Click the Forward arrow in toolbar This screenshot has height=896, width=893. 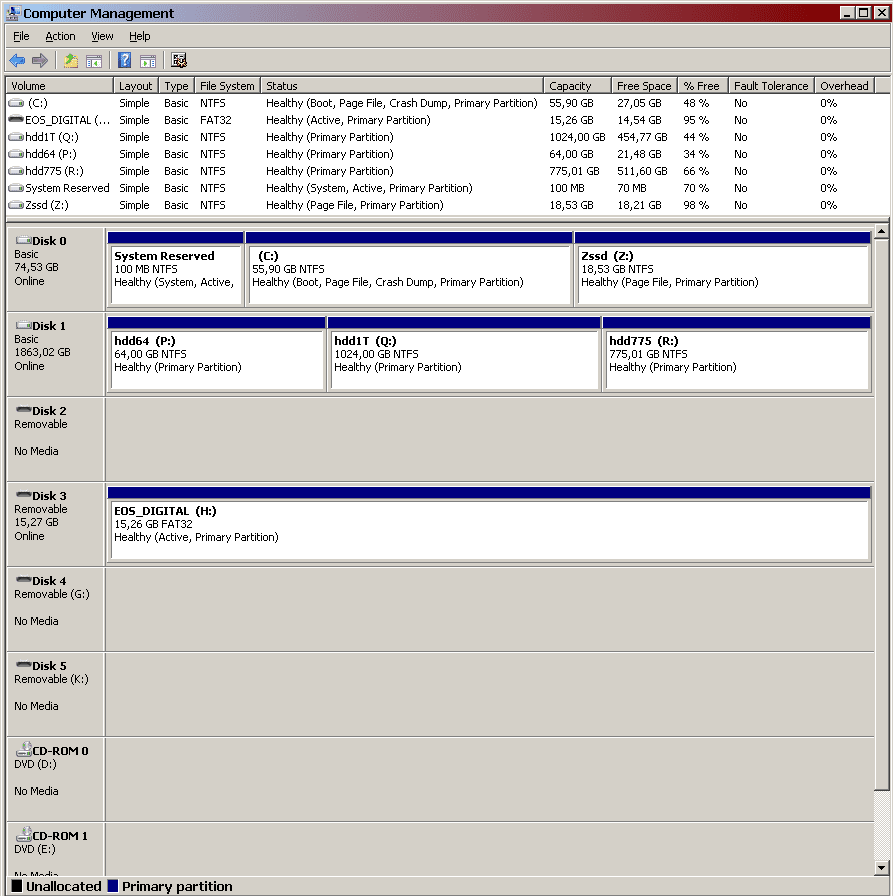click(40, 60)
